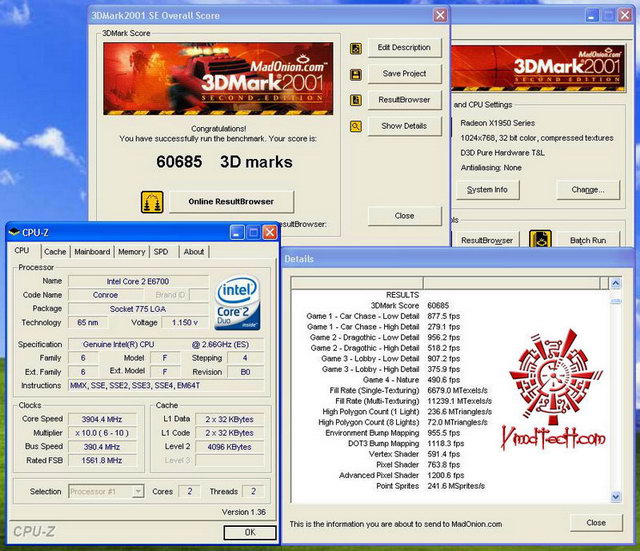The width and height of the screenshot is (640, 551).
Task: Click Online ResultBrowser button
Action: (x=231, y=202)
